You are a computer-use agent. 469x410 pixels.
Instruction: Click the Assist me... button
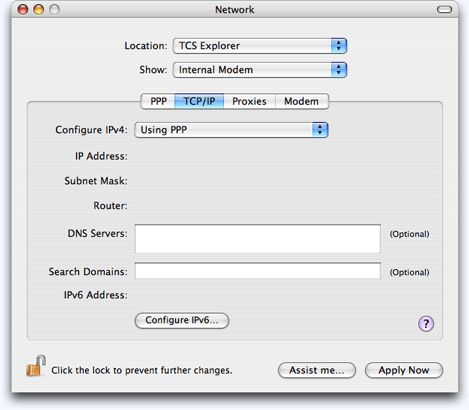[317, 370]
